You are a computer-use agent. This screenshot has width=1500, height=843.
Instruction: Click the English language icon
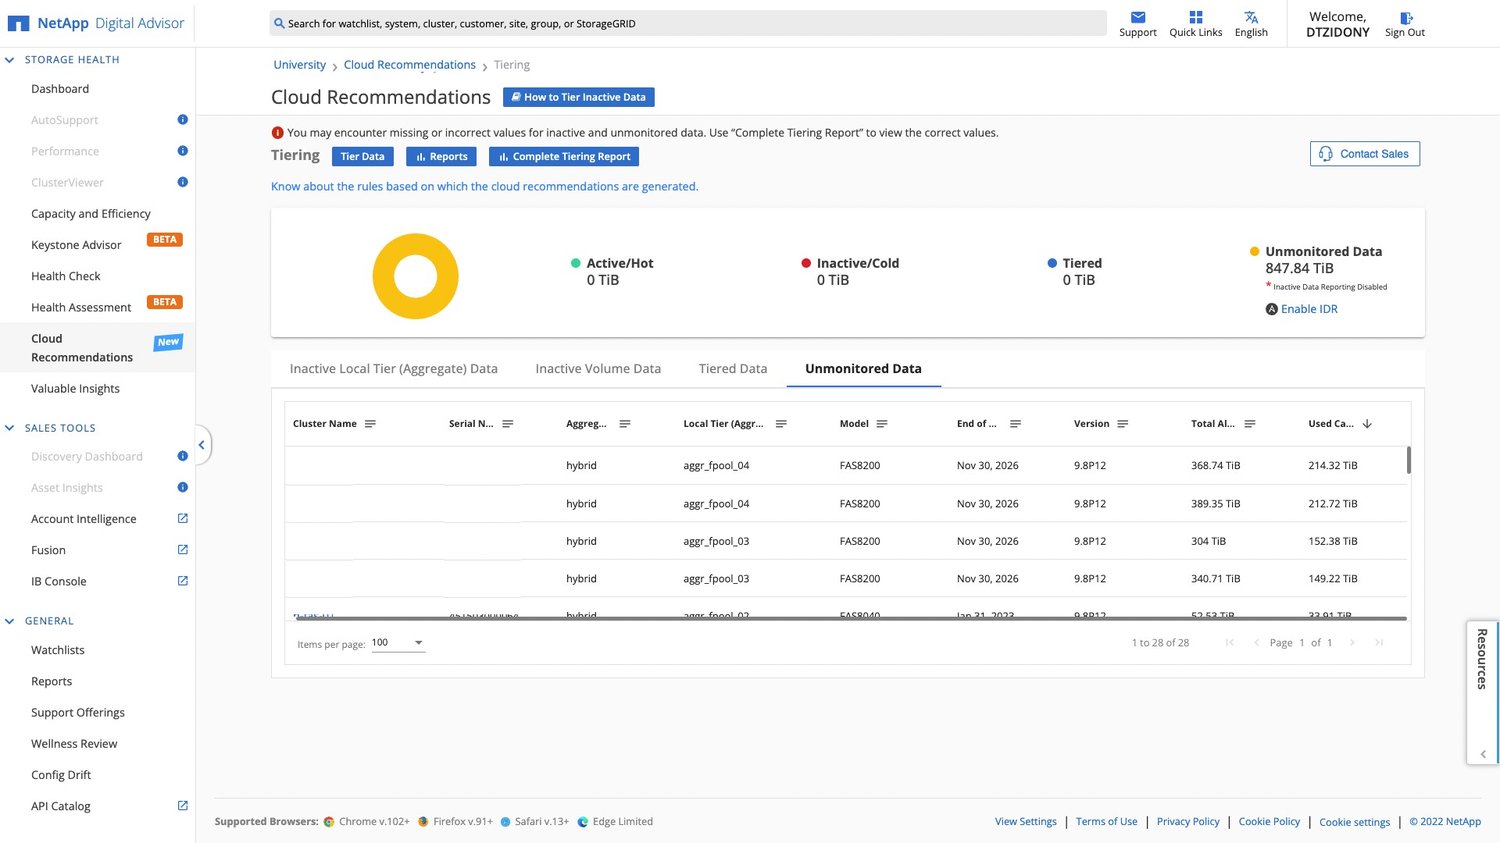pyautogui.click(x=1251, y=17)
